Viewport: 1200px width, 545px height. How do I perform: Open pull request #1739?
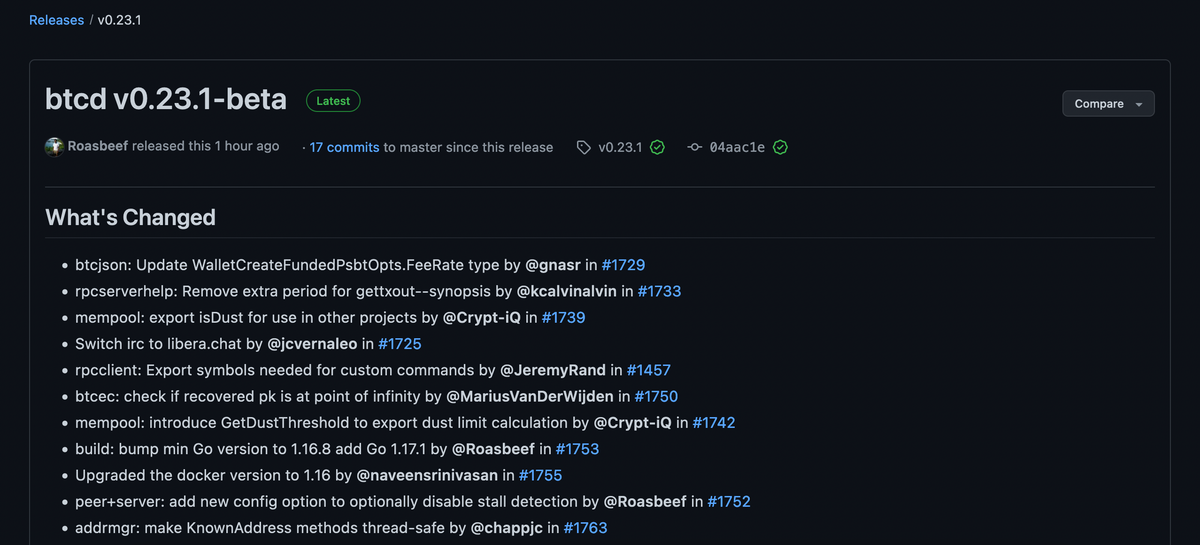click(x=563, y=317)
